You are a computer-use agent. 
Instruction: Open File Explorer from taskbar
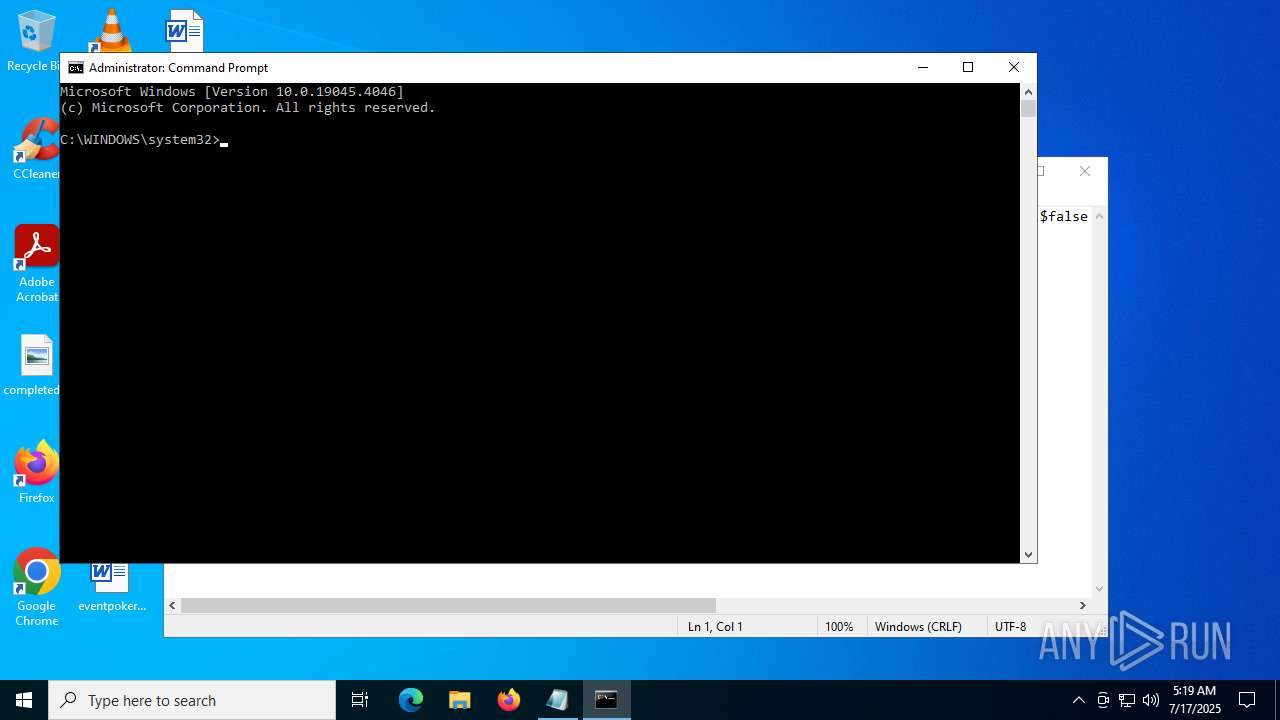[x=460, y=700]
